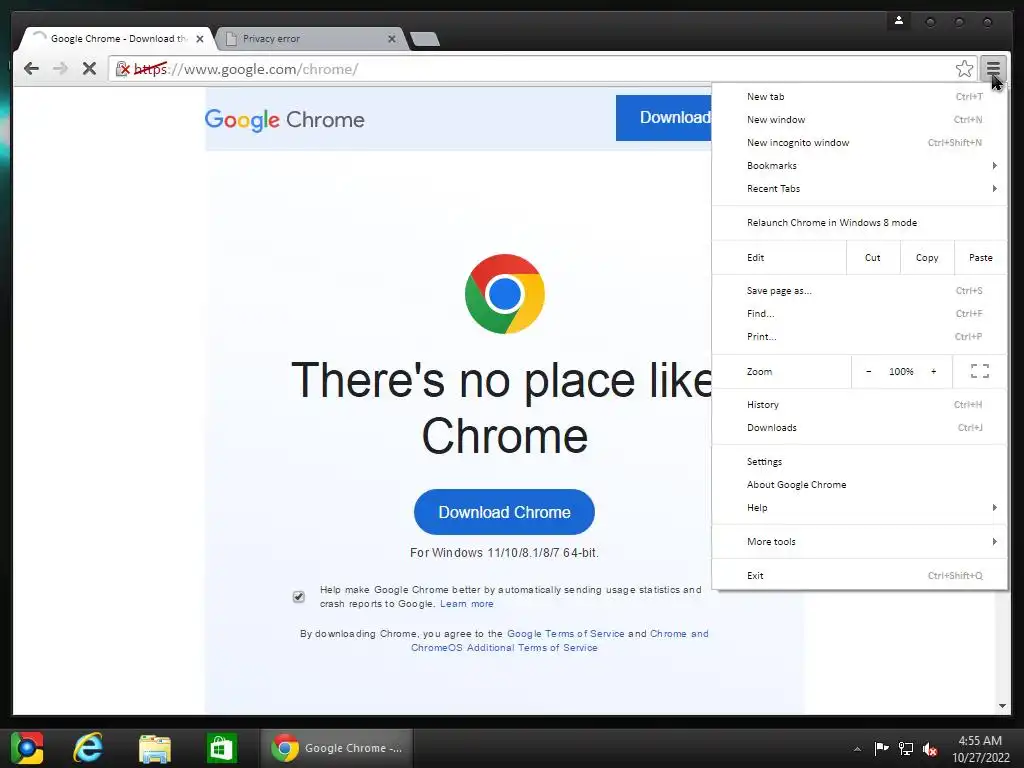The height and width of the screenshot is (768, 1024).
Task: Open About Google Chrome
Action: (x=859, y=485)
